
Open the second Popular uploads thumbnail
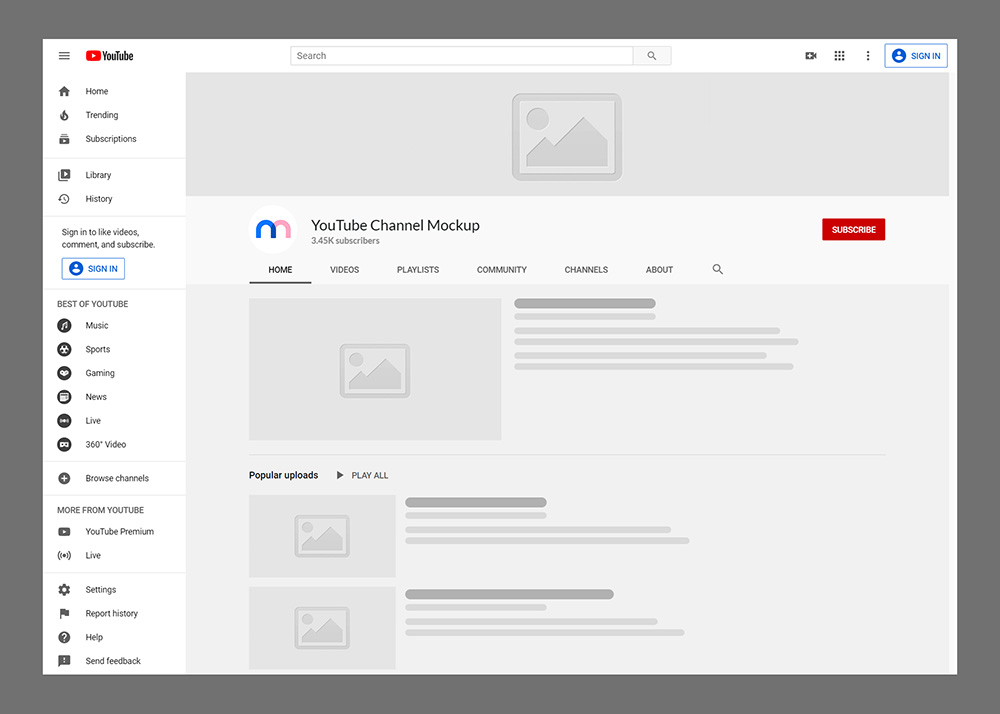coord(322,628)
